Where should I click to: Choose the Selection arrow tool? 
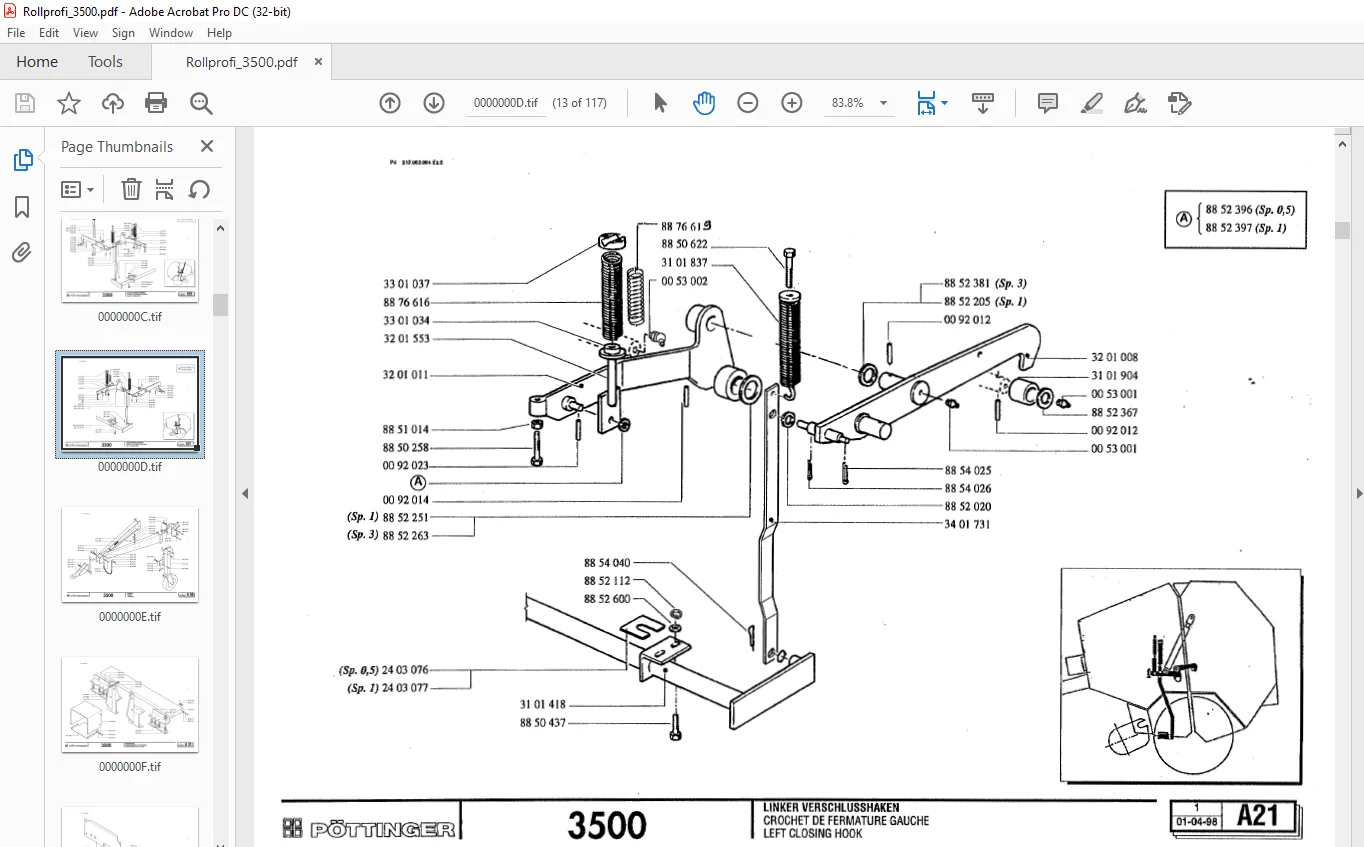660,103
